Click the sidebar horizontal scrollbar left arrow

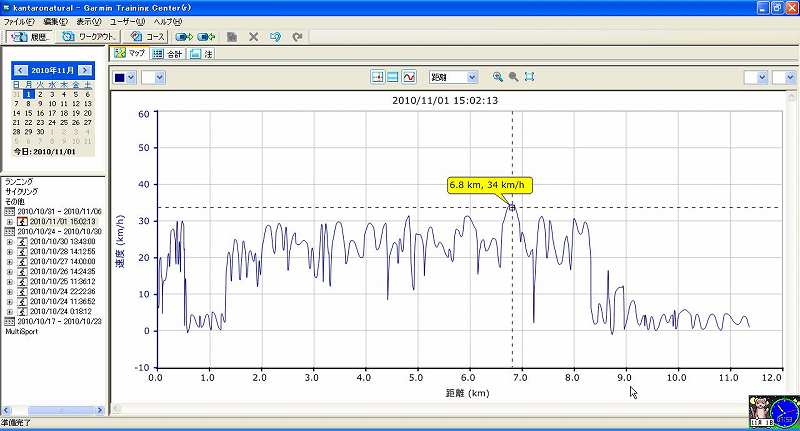[x=6, y=410]
